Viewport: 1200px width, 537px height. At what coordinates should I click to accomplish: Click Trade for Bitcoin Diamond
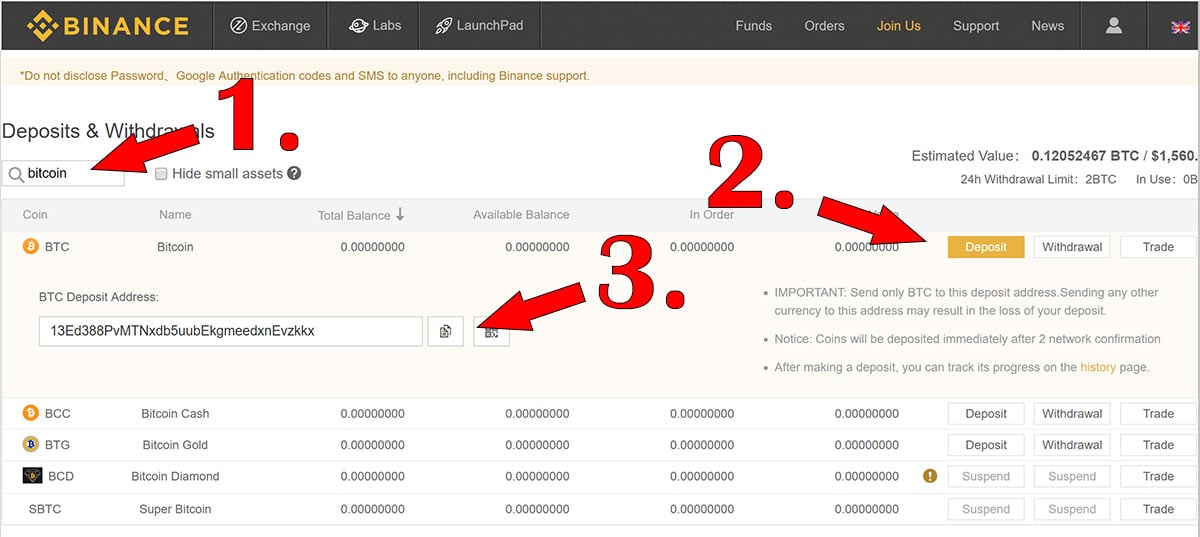point(1158,476)
